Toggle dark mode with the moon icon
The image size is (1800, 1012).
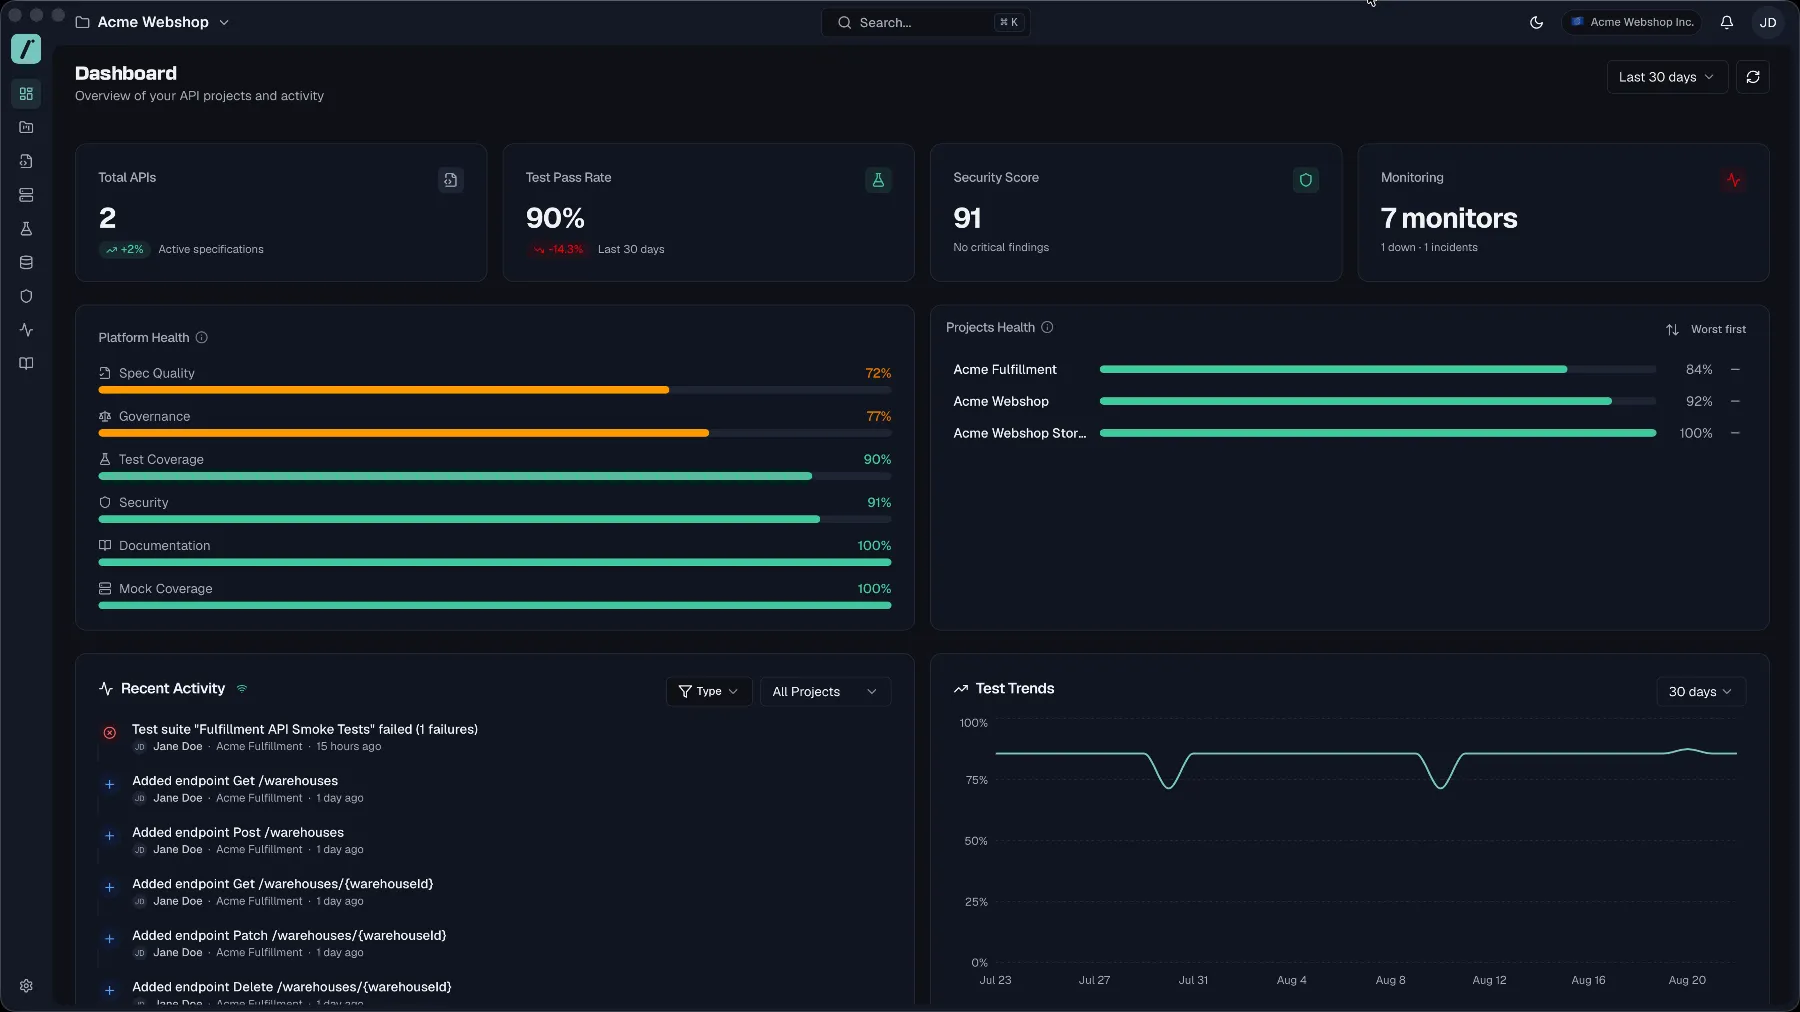pos(1536,22)
